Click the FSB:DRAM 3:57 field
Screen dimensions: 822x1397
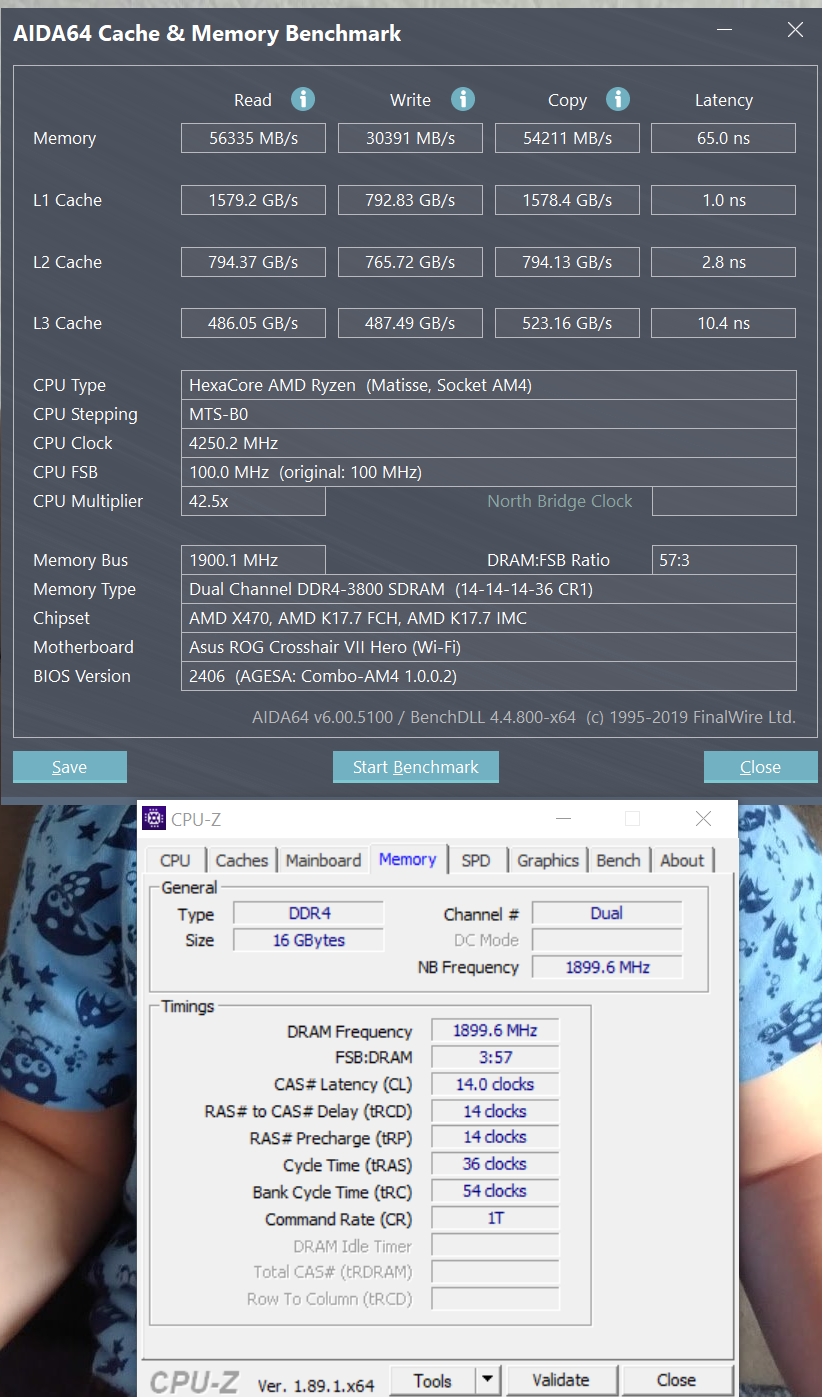point(495,1057)
